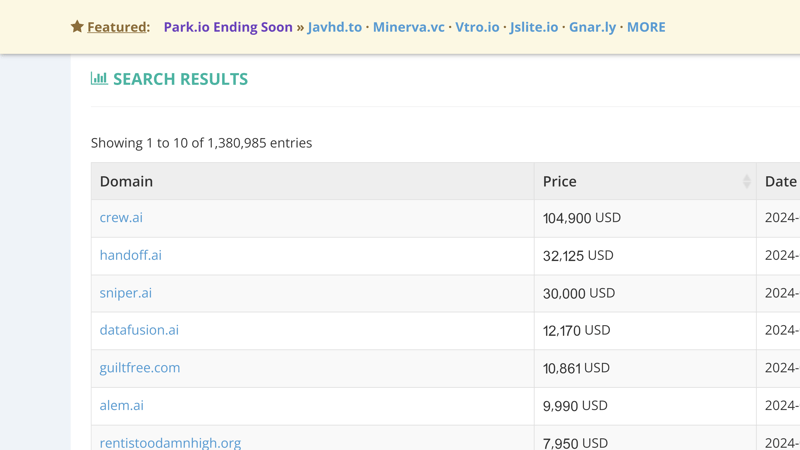The image size is (800, 450).
Task: Click the Featured star icon
Action: pyautogui.click(x=77, y=27)
